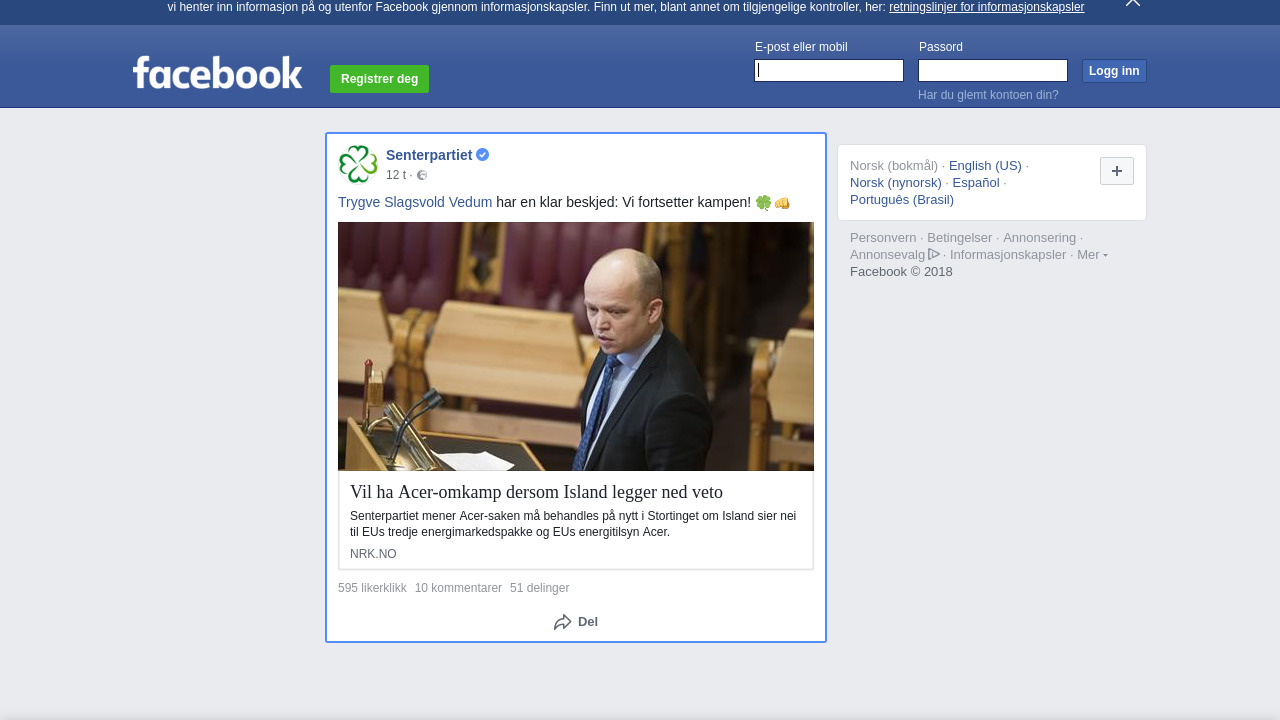
Task: Click the share arrow icon next to Del
Action: (x=563, y=622)
